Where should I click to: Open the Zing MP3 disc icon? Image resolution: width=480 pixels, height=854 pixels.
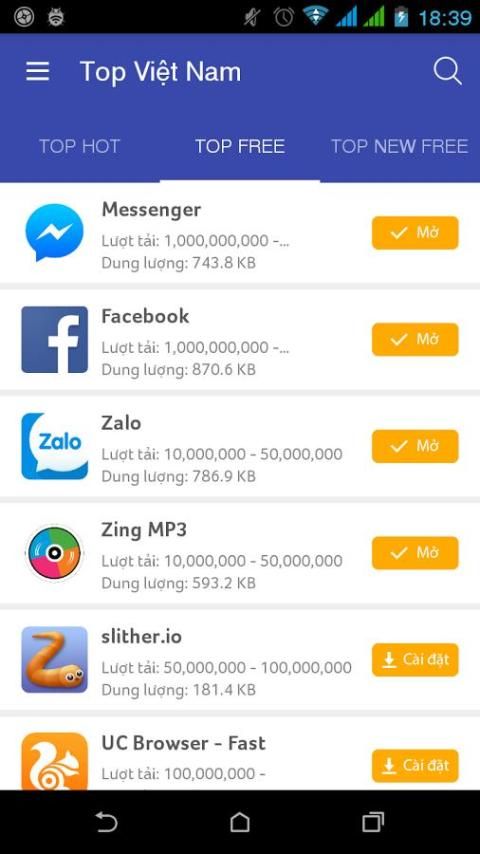coord(54,553)
